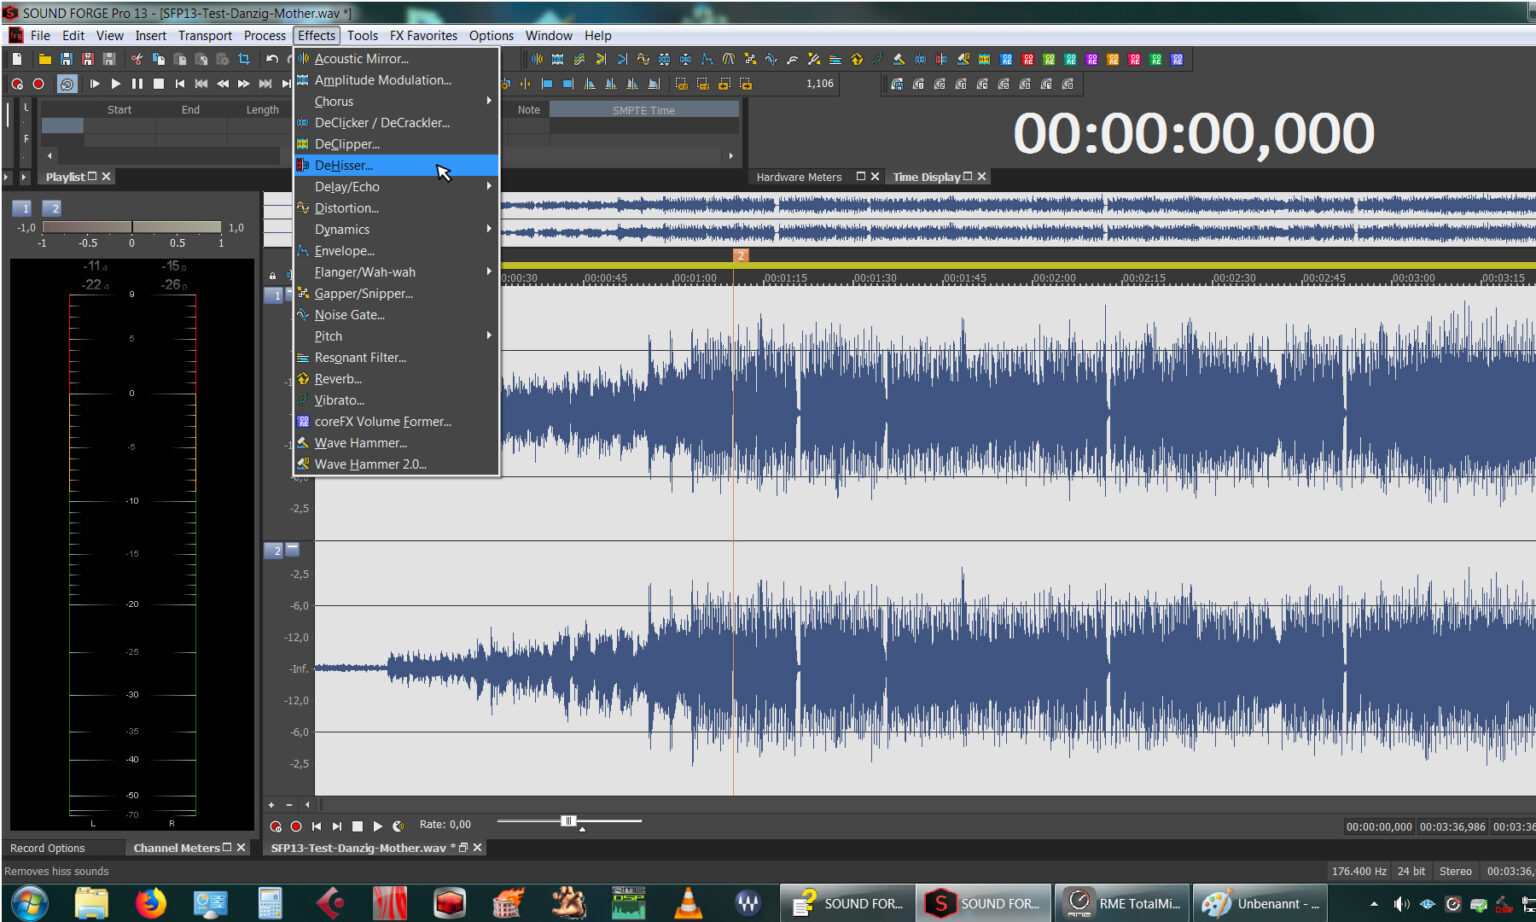The height and width of the screenshot is (922, 1536).
Task: Click the first red coreFX toolbar icon
Action: click(1028, 60)
